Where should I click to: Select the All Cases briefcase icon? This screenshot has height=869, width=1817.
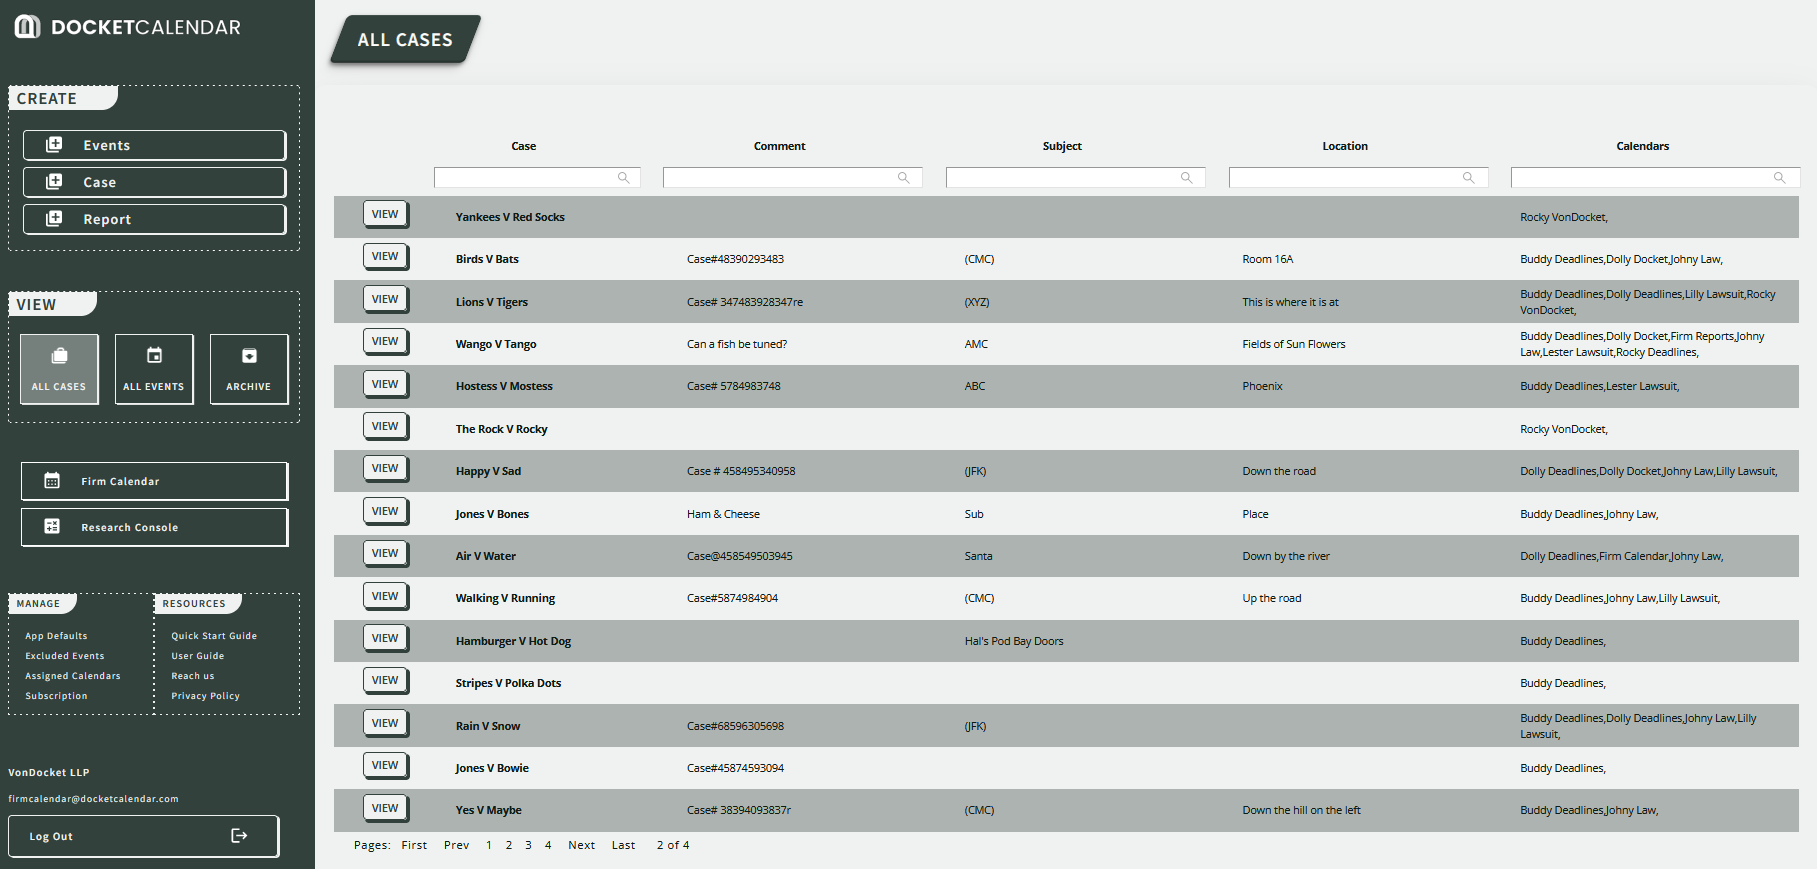(x=59, y=356)
